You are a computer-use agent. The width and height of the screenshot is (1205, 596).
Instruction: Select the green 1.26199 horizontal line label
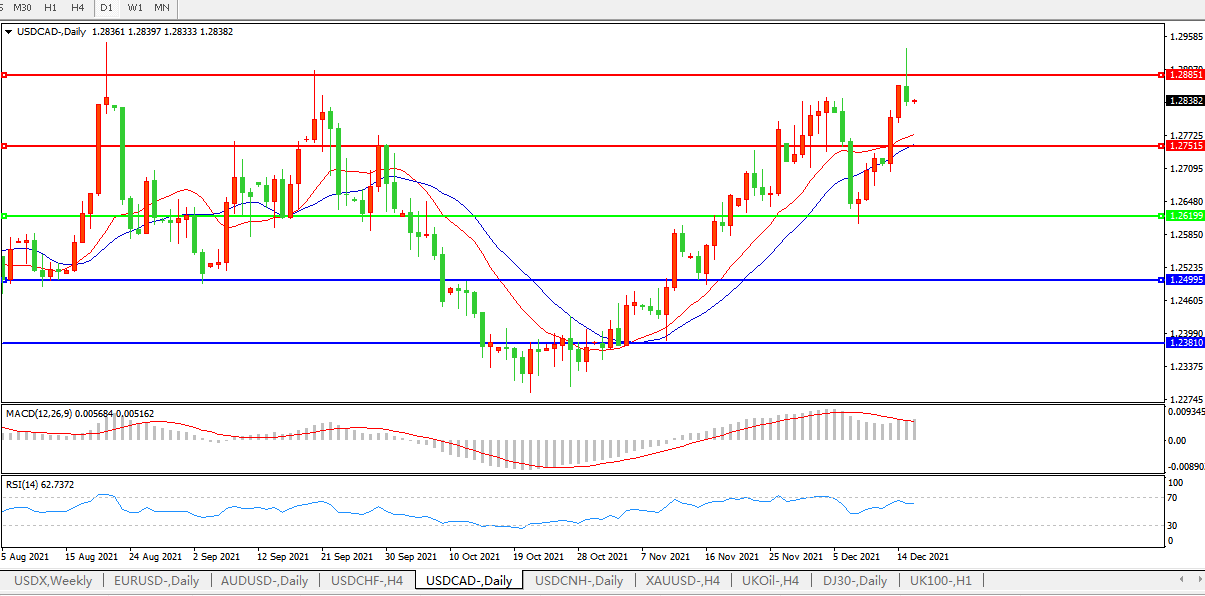coord(1185,216)
